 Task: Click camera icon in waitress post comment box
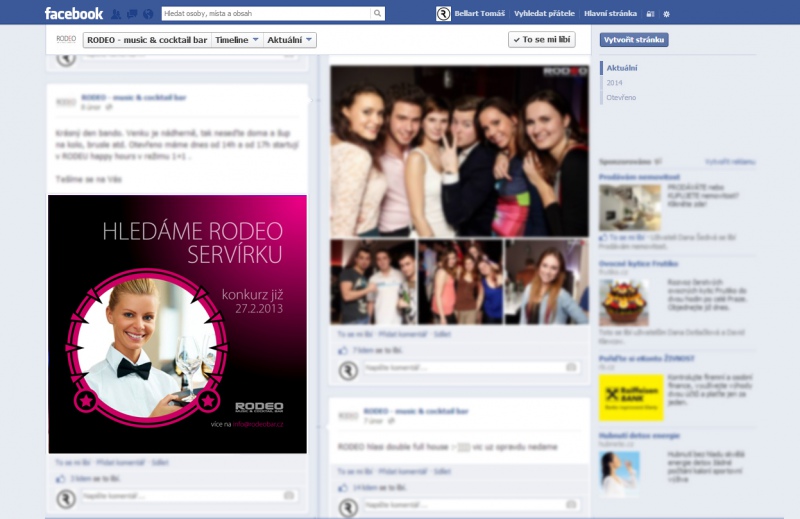click(289, 495)
